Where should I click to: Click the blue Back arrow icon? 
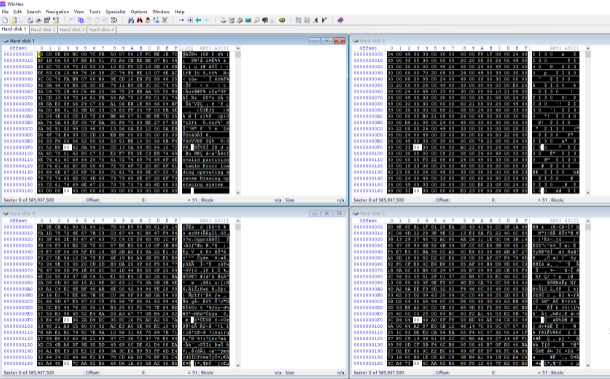(x=198, y=20)
